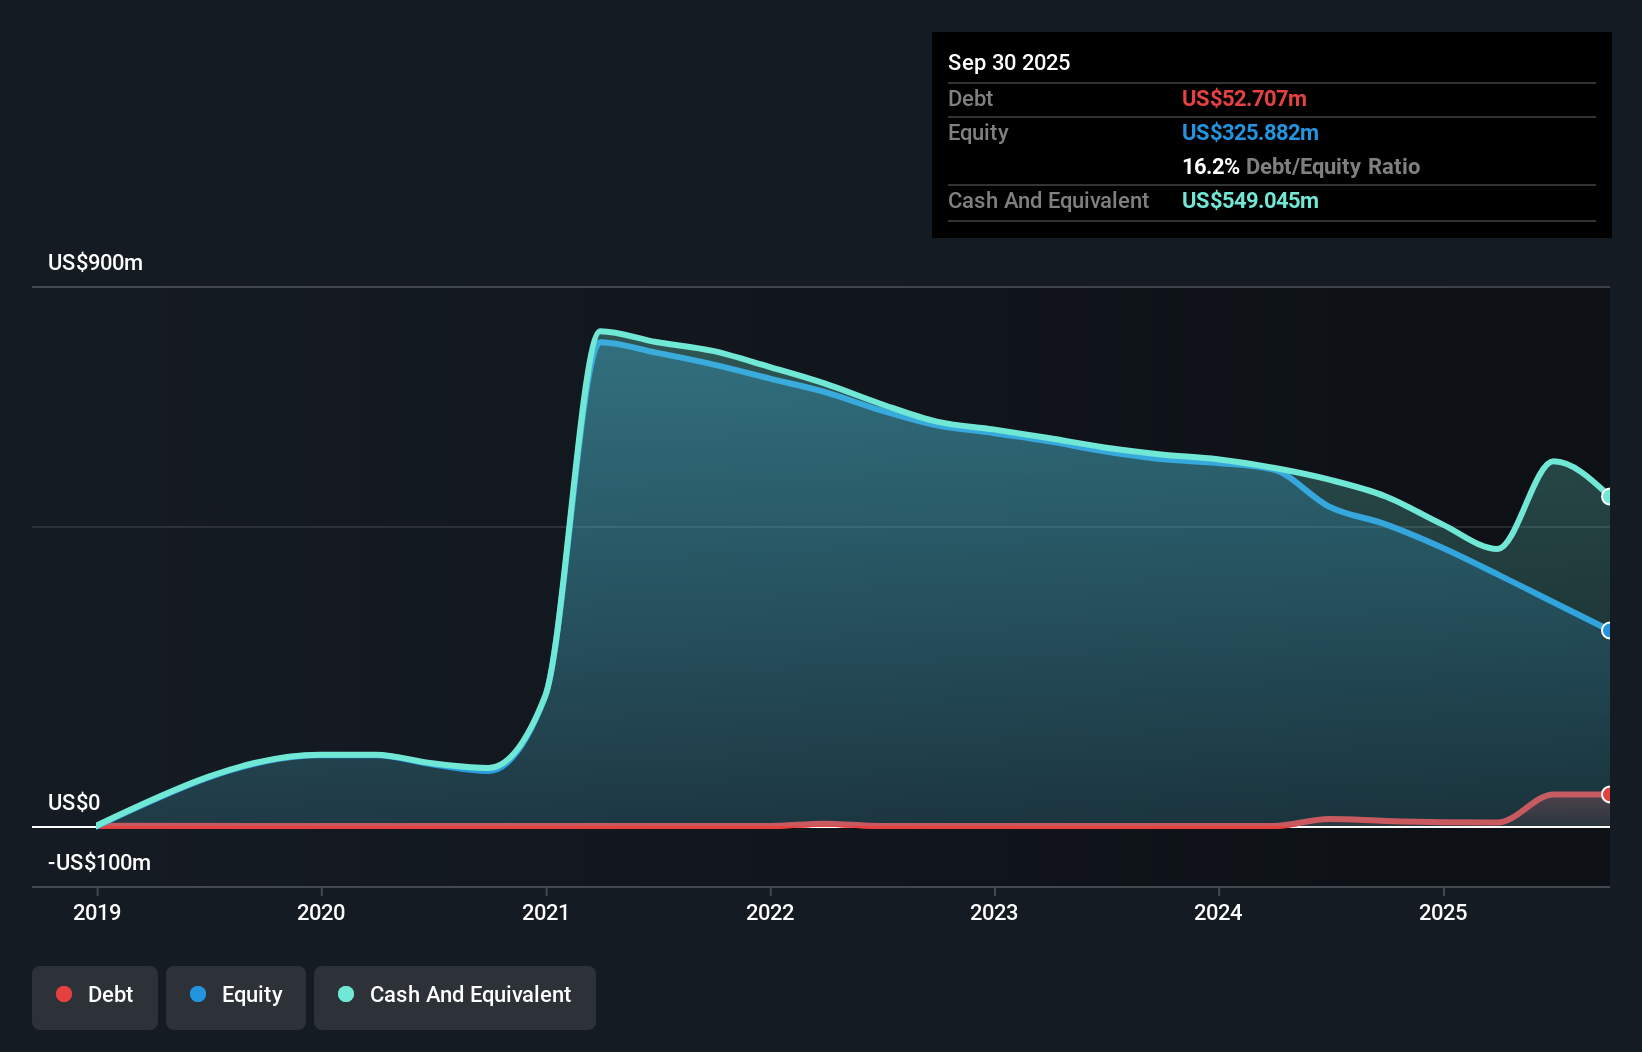The image size is (1642, 1052).
Task: Click the US$52.707m debt value
Action: pyautogui.click(x=1243, y=98)
